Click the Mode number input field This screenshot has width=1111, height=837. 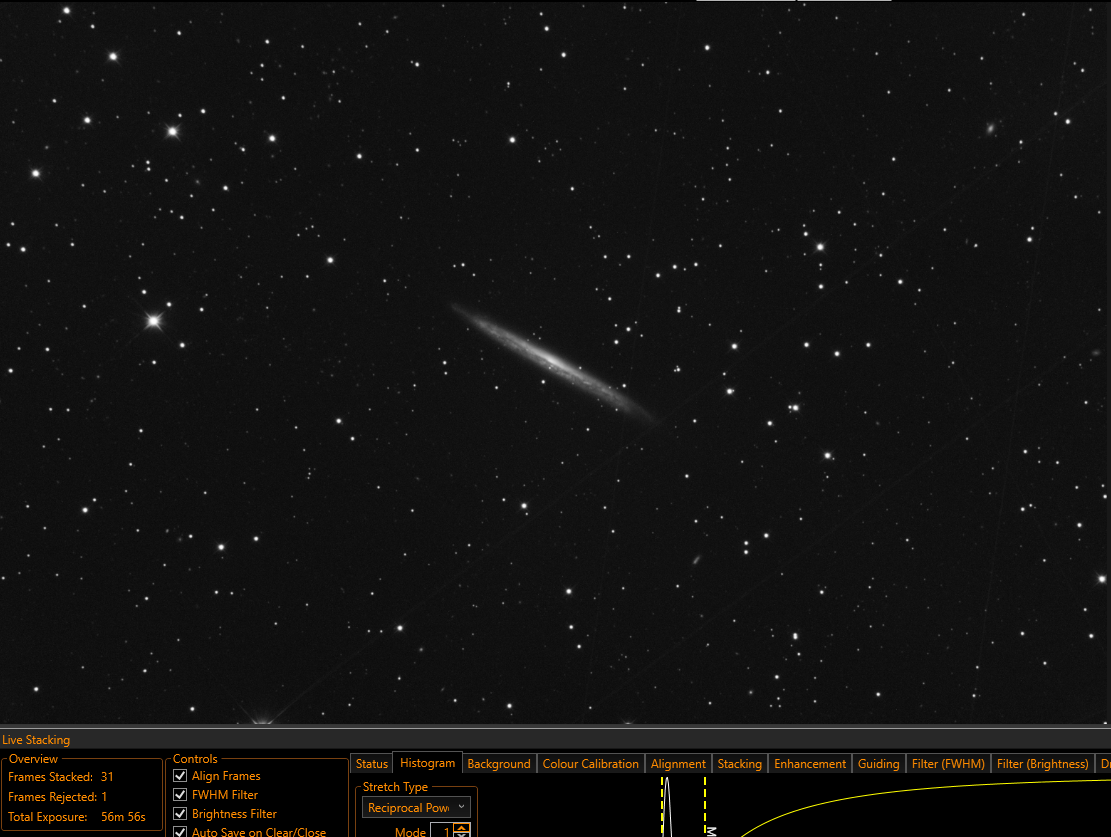442,831
